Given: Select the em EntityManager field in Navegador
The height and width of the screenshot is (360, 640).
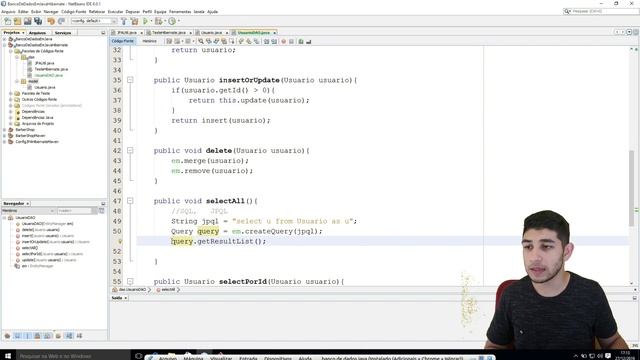Looking at the screenshot, I should click(37, 266).
